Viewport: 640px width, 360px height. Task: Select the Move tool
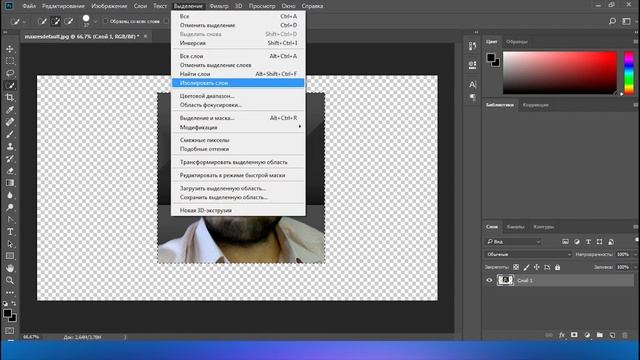pyautogui.click(x=10, y=49)
